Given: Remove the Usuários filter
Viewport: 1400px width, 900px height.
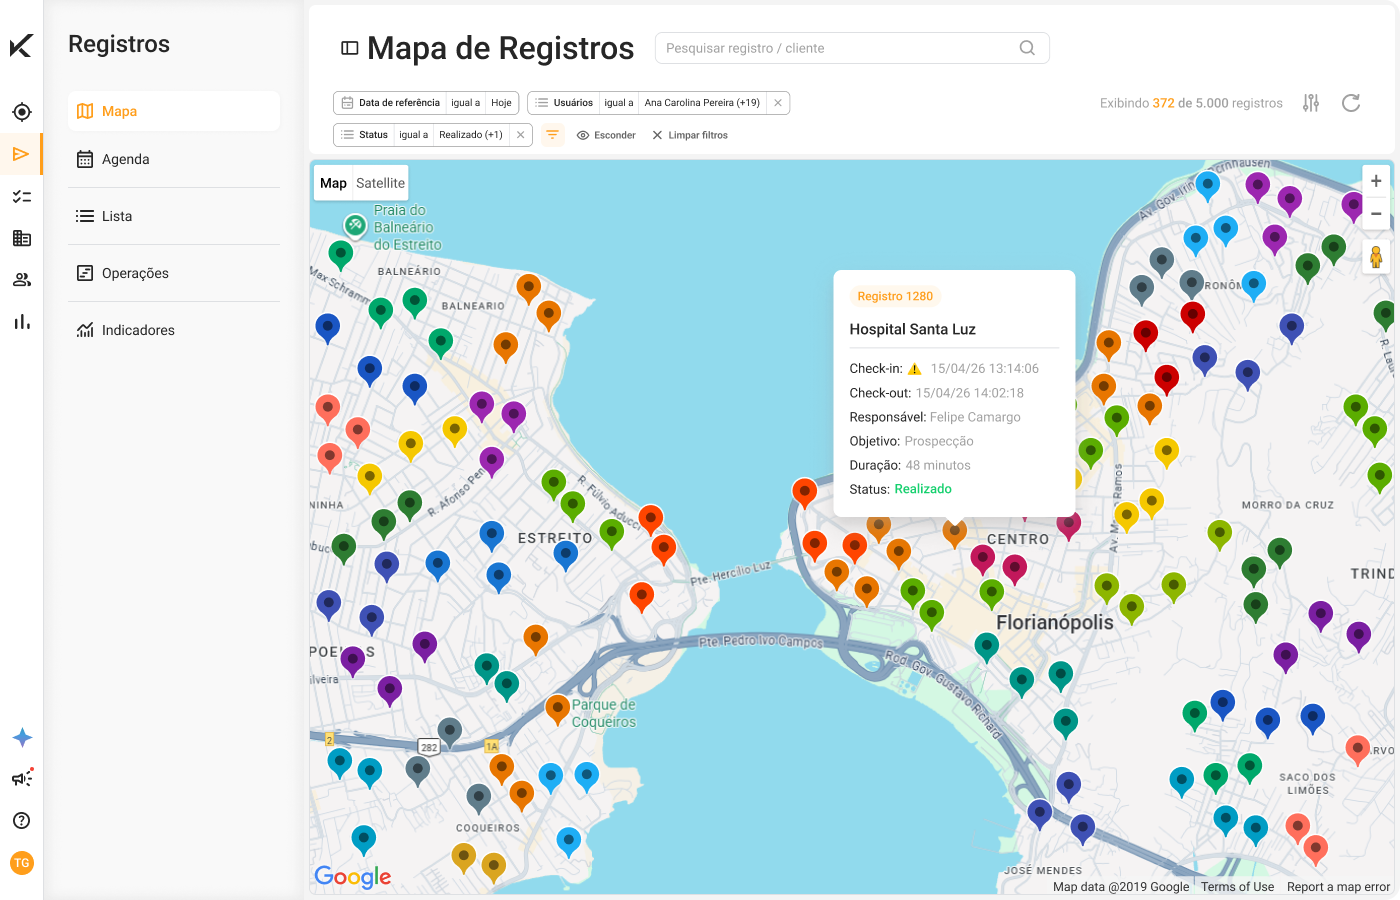Looking at the screenshot, I should [x=779, y=103].
